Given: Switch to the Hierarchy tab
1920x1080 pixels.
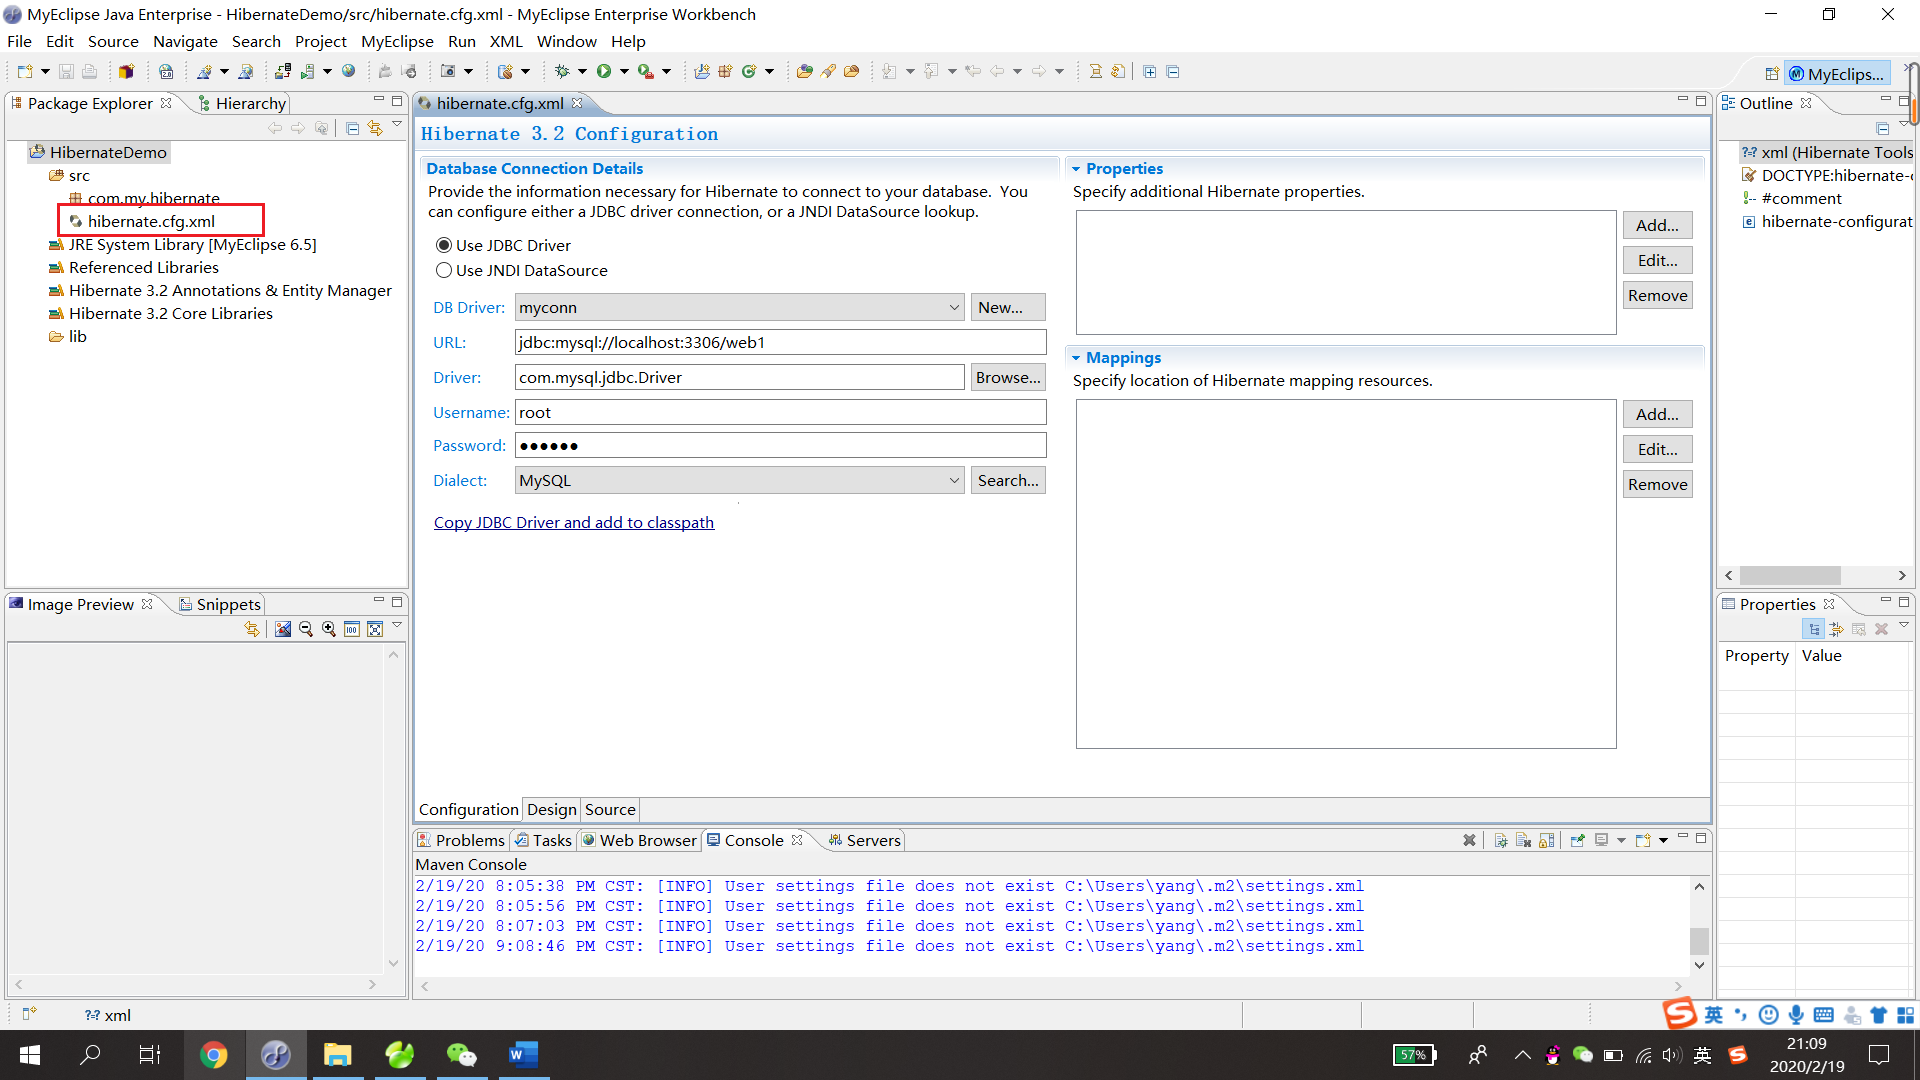Looking at the screenshot, I should (x=243, y=103).
